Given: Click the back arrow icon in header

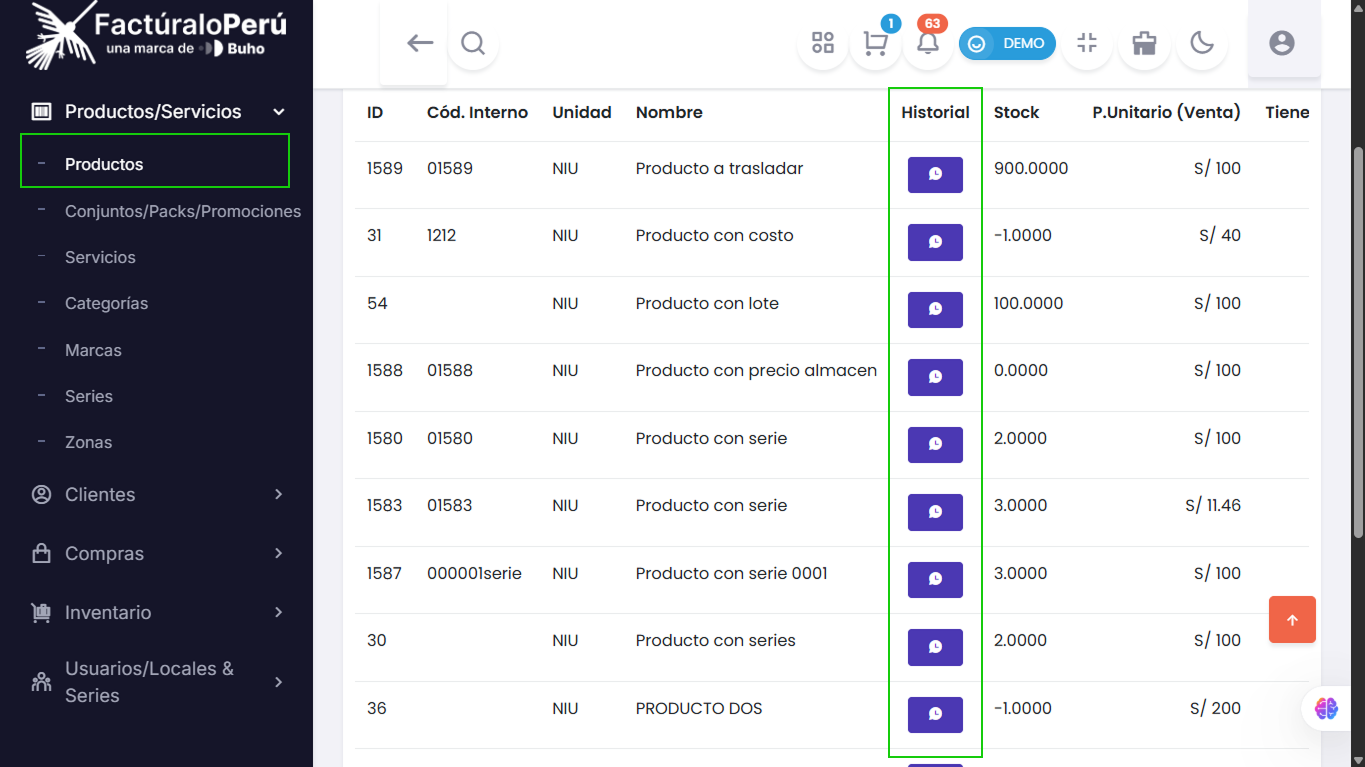Looking at the screenshot, I should [x=419, y=43].
